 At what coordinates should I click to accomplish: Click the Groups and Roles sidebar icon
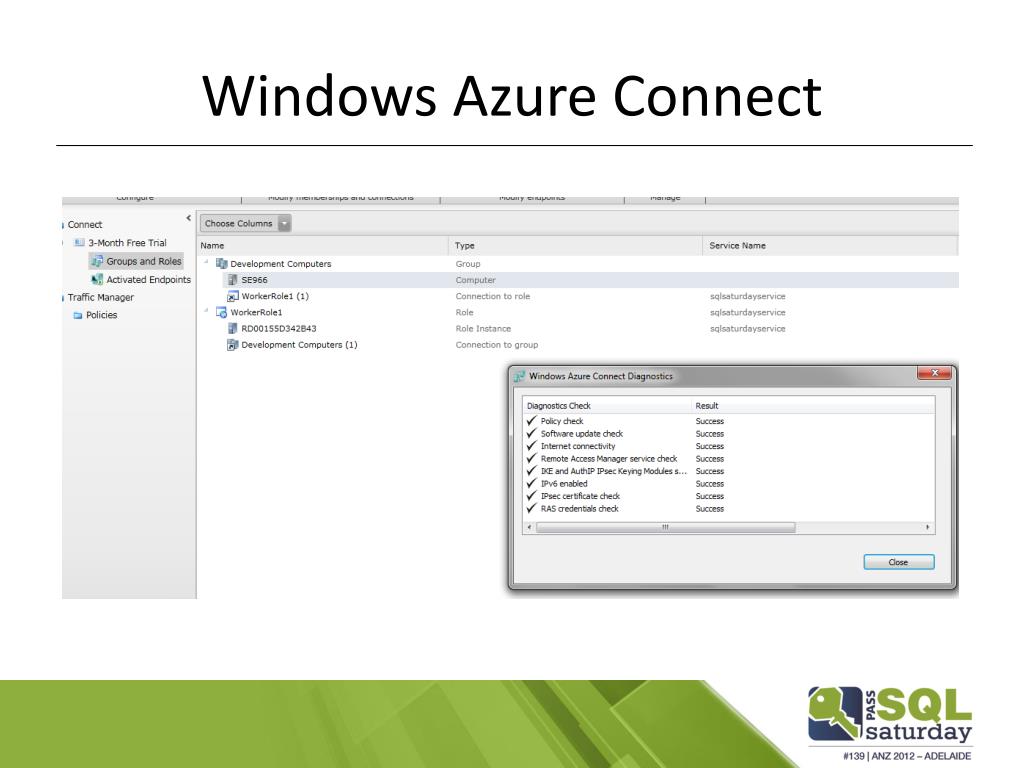97,261
